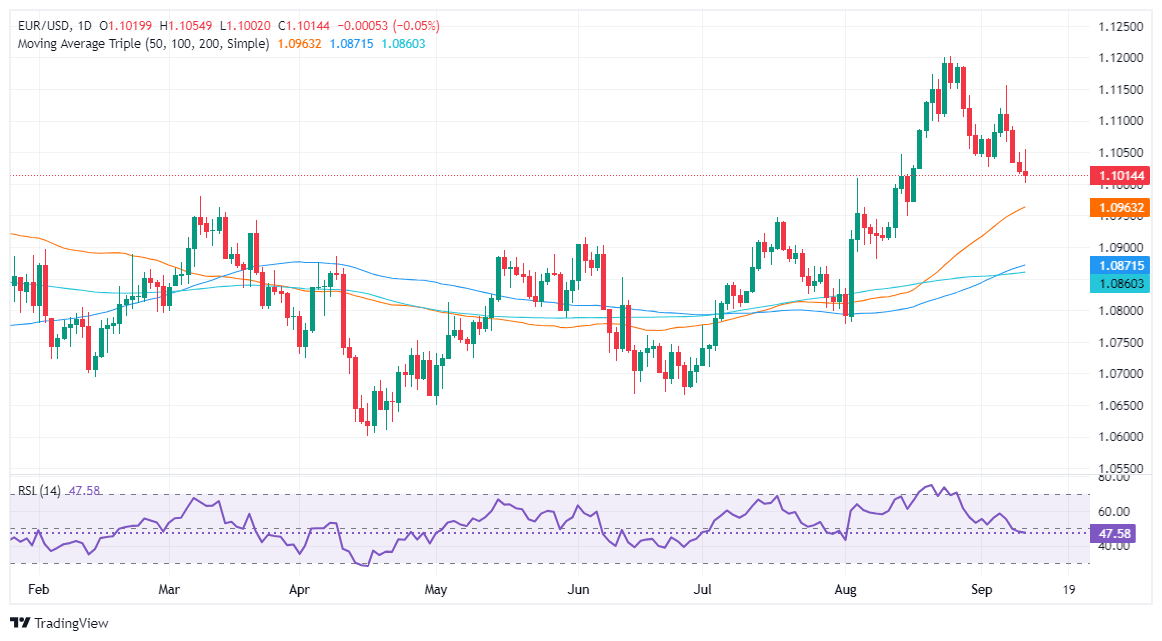Click the 1.12000 price scale label
The height and width of the screenshot is (641, 1162).
tap(1120, 58)
